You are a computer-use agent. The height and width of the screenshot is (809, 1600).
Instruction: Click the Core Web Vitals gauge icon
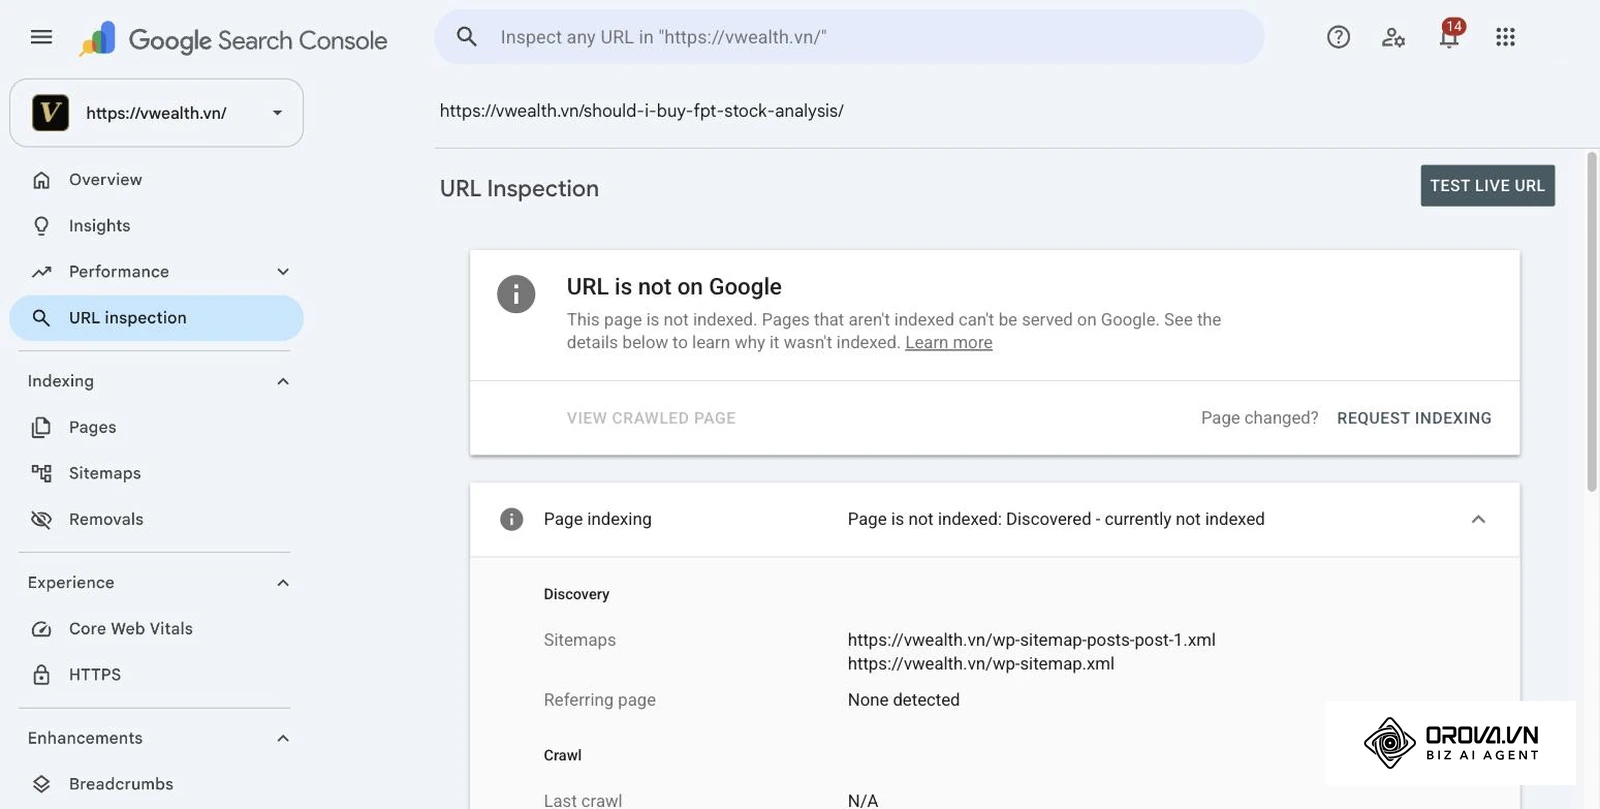41,629
